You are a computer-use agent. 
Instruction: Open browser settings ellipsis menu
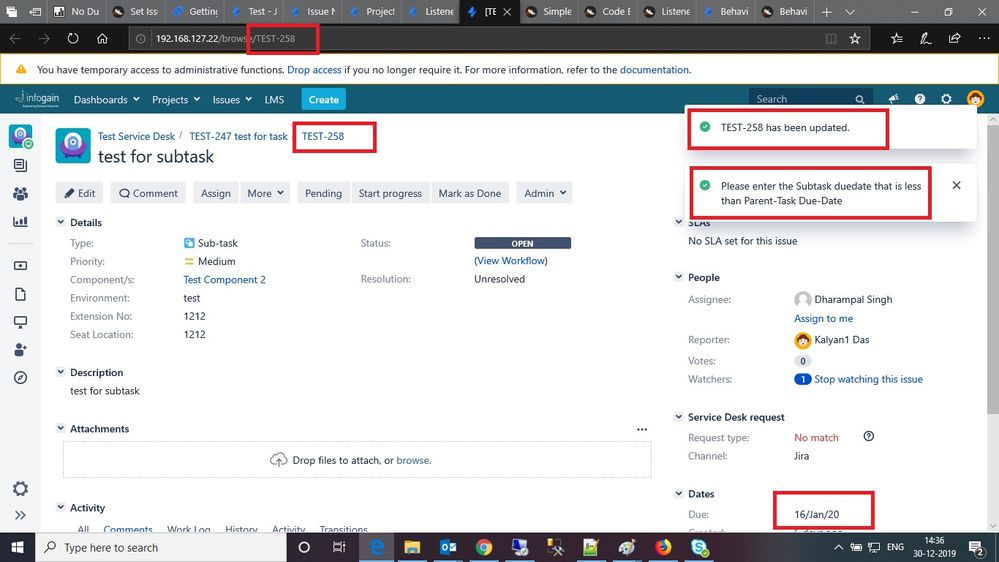tap(984, 39)
